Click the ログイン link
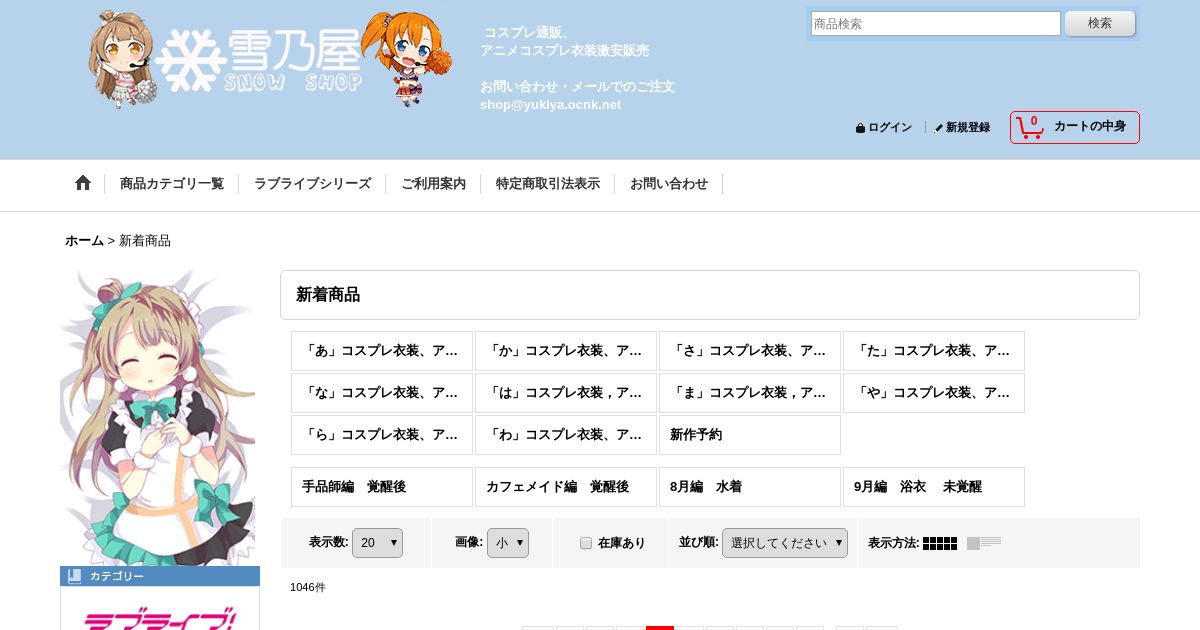The width and height of the screenshot is (1200, 630). click(x=890, y=128)
